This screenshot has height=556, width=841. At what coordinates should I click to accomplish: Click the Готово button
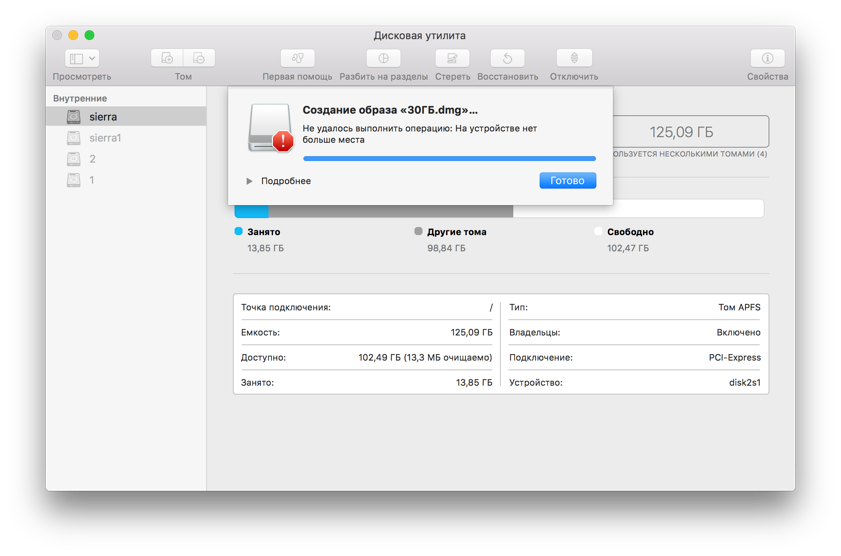(567, 181)
